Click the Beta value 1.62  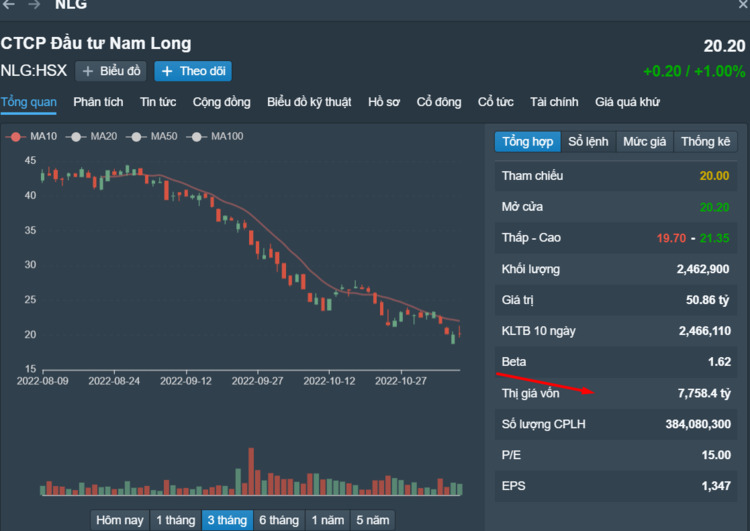(719, 362)
